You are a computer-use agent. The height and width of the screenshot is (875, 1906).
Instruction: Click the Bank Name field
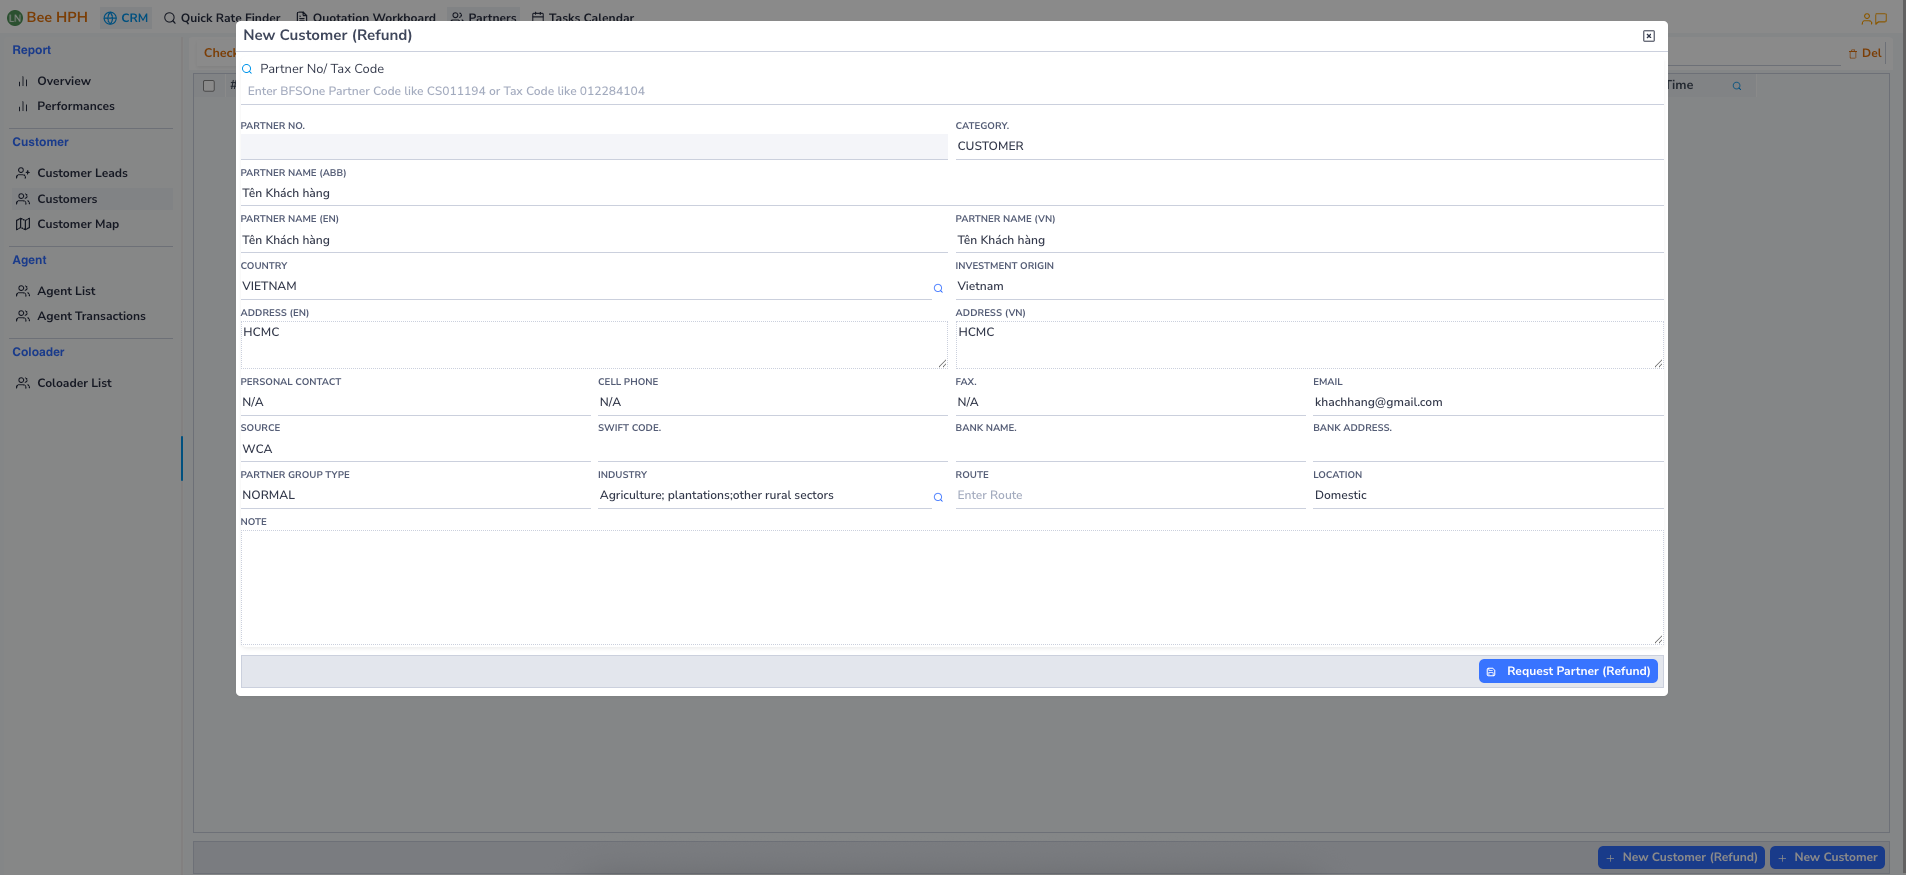click(x=1130, y=450)
